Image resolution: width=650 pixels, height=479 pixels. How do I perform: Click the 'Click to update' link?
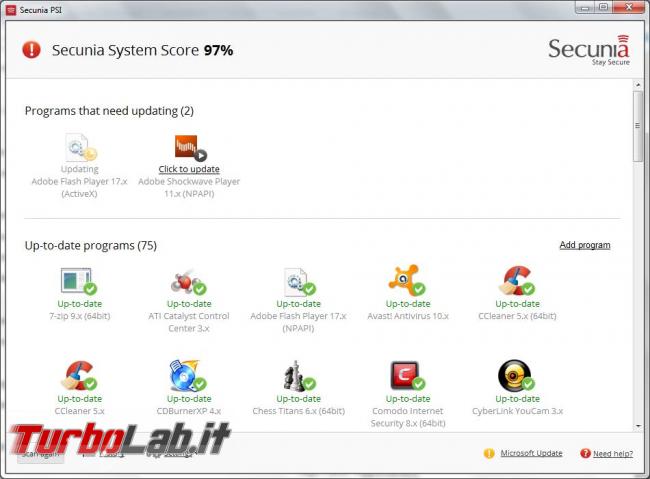[189, 169]
